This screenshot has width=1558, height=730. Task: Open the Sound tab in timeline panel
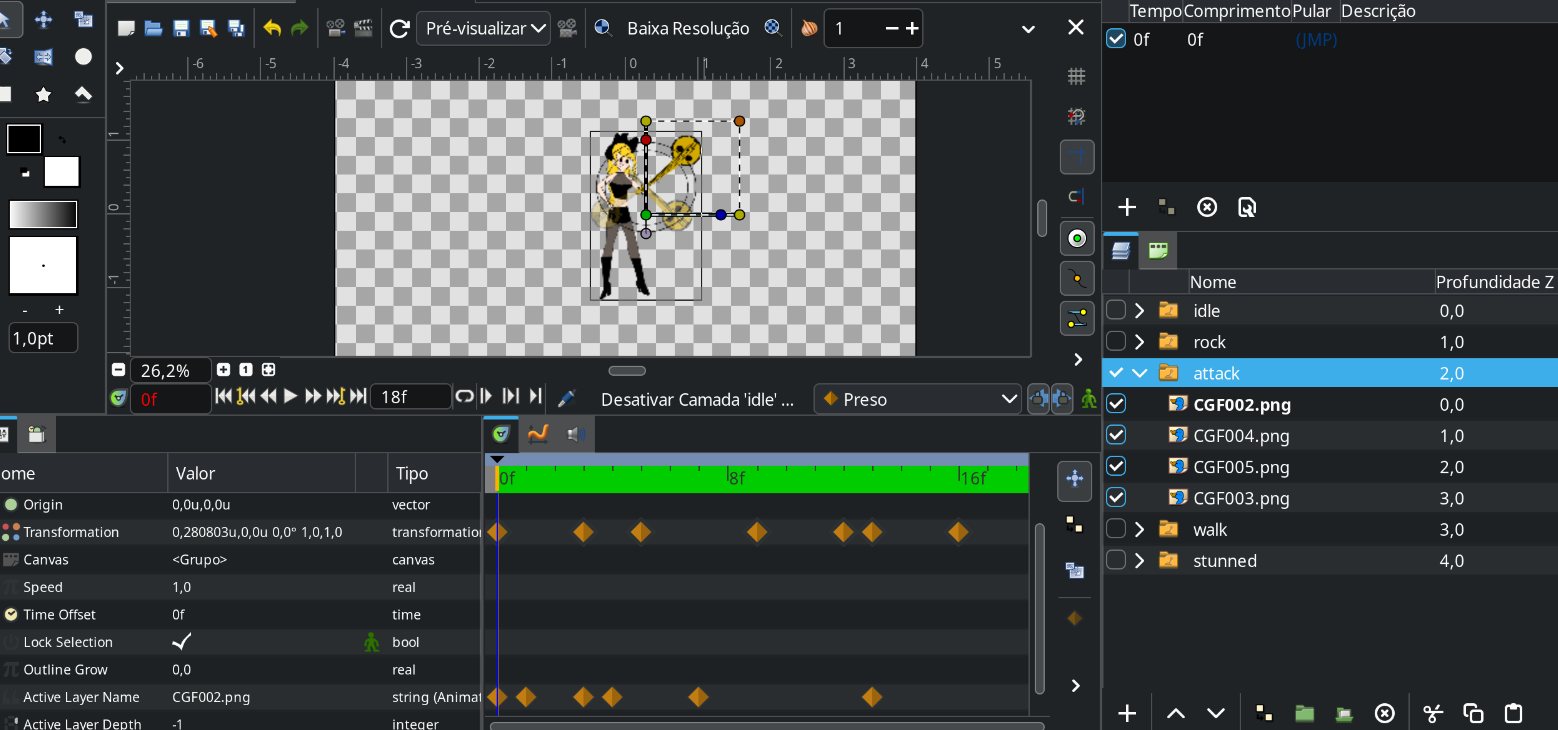[x=574, y=433]
